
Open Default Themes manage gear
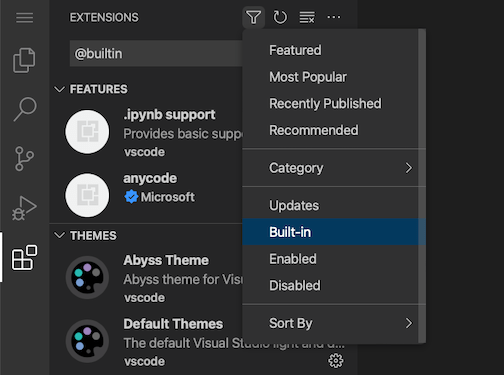tap(336, 361)
